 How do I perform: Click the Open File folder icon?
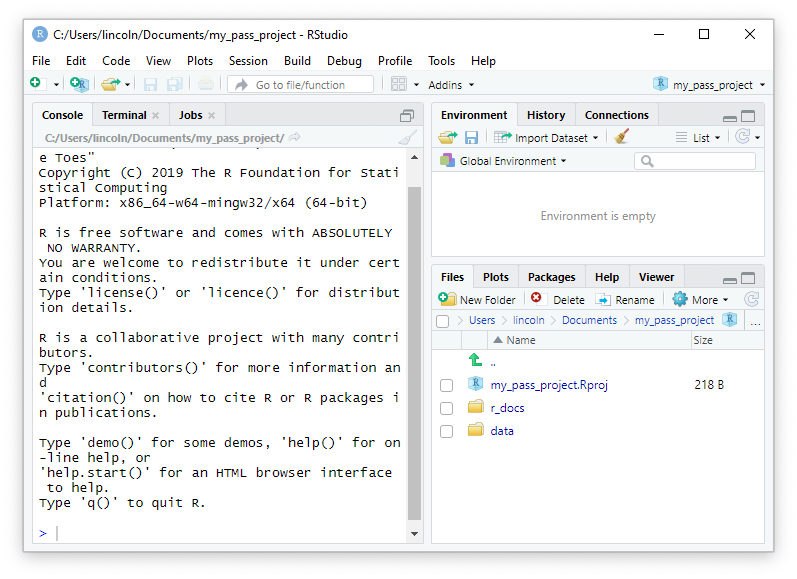click(110, 84)
